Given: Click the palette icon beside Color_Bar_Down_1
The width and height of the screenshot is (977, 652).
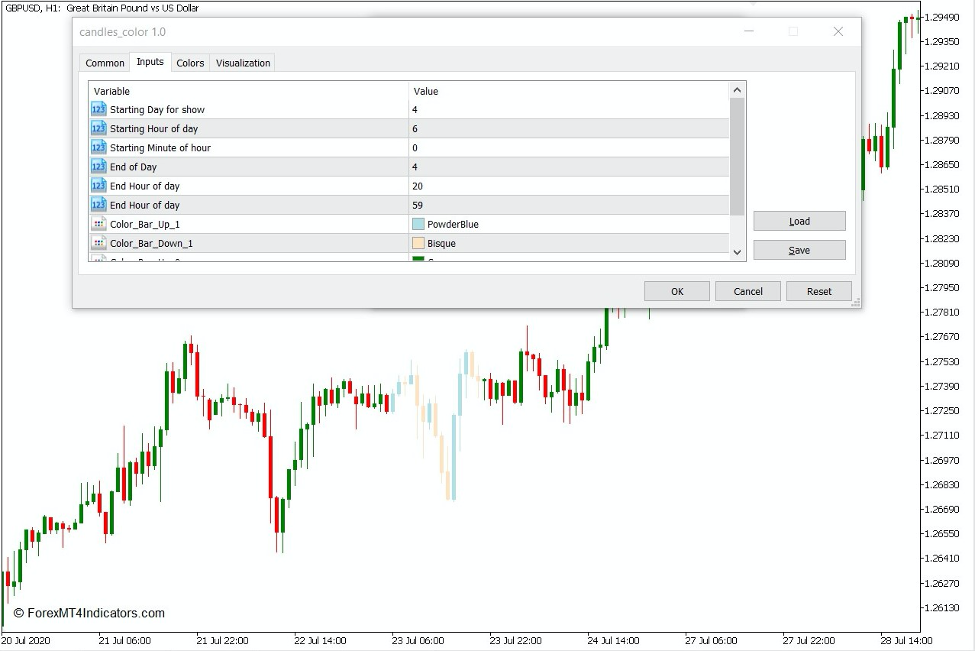Looking at the screenshot, I should [98, 242].
